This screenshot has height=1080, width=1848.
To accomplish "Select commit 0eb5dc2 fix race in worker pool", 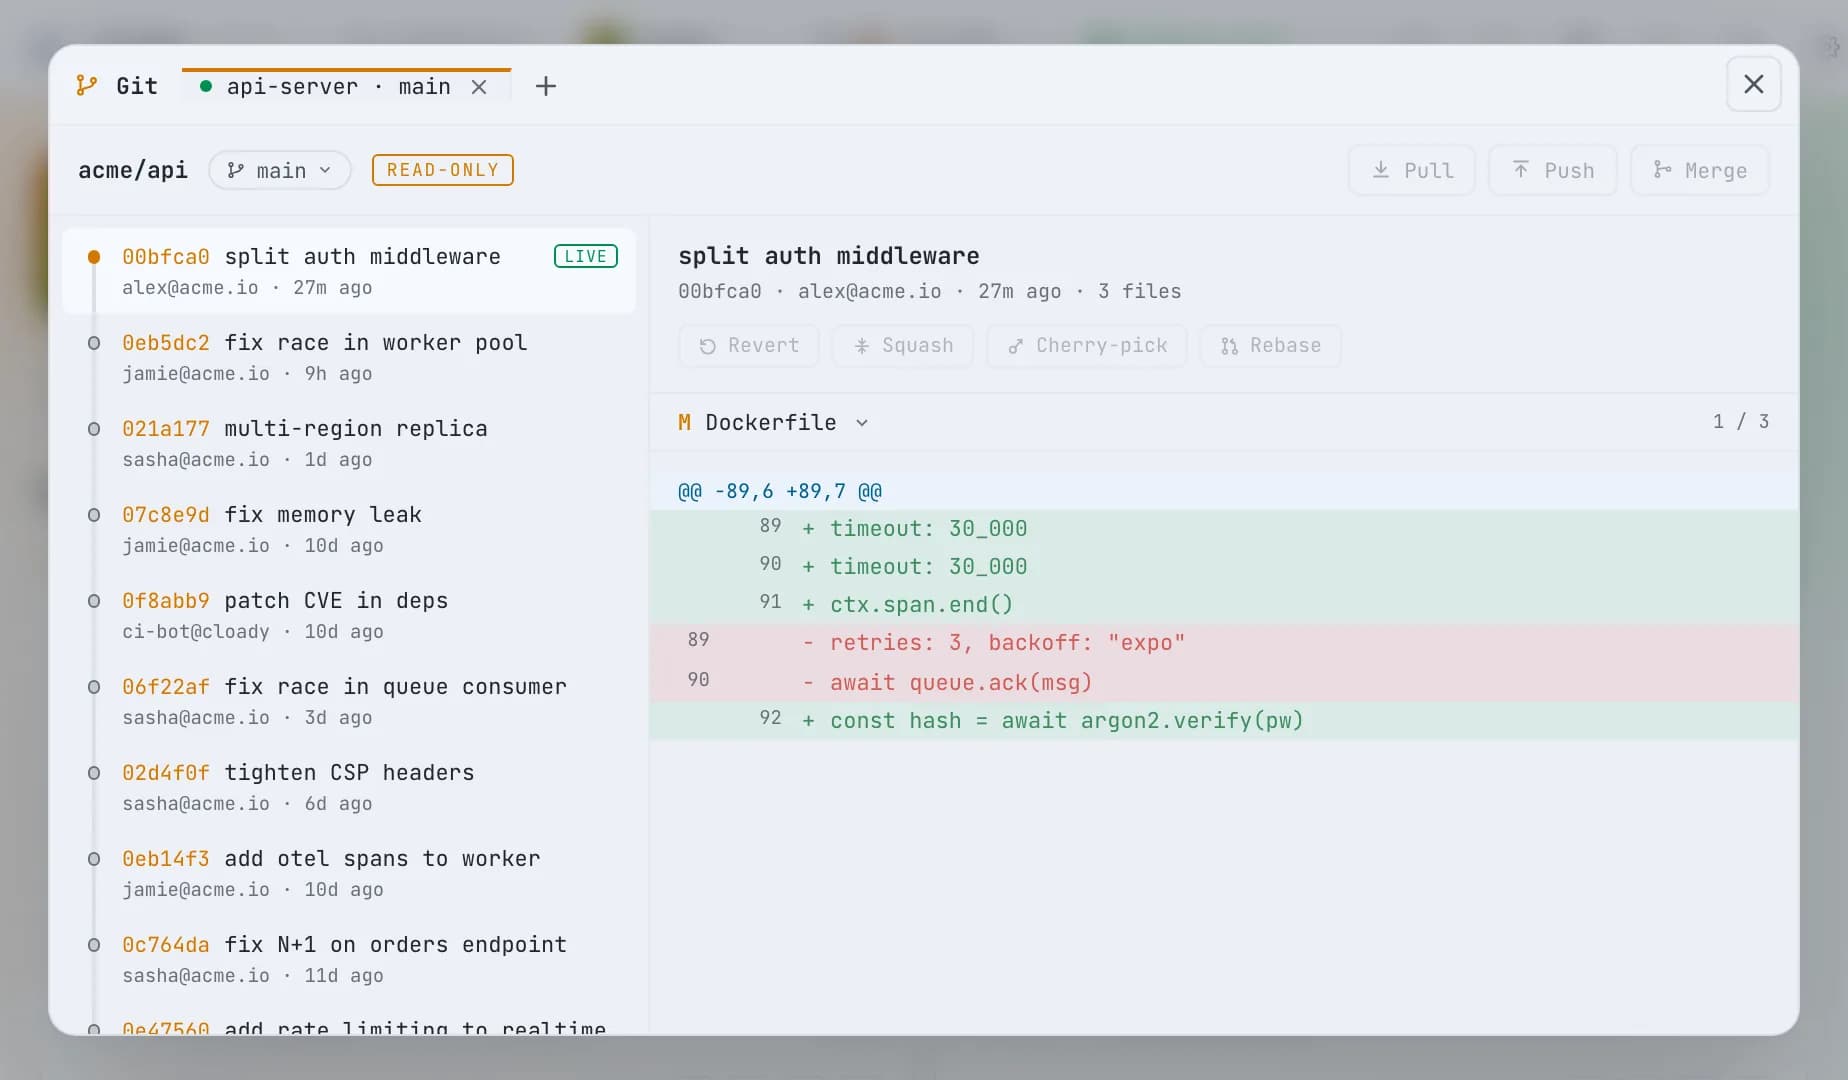I will [348, 357].
